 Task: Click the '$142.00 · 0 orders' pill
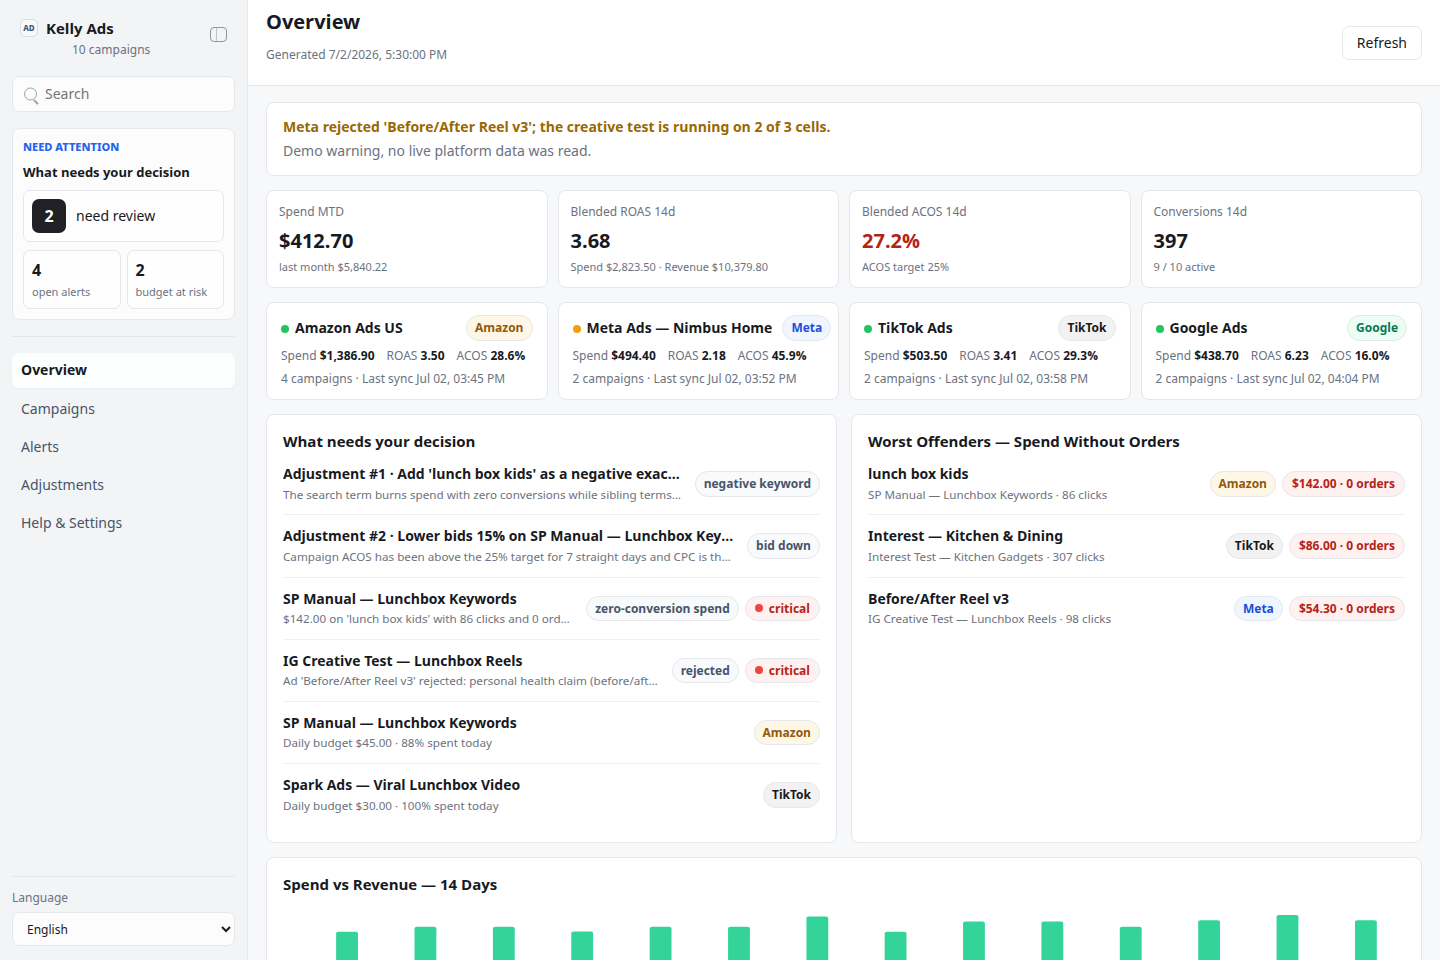pyautogui.click(x=1343, y=484)
